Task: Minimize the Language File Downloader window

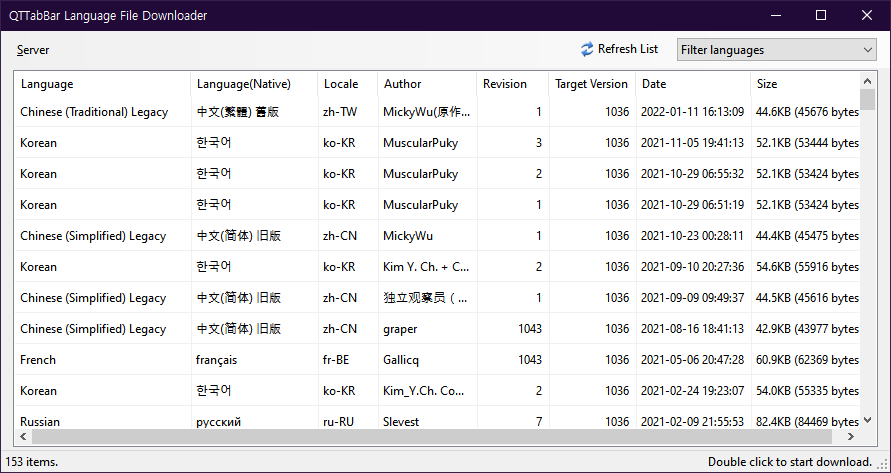Action: click(x=776, y=15)
